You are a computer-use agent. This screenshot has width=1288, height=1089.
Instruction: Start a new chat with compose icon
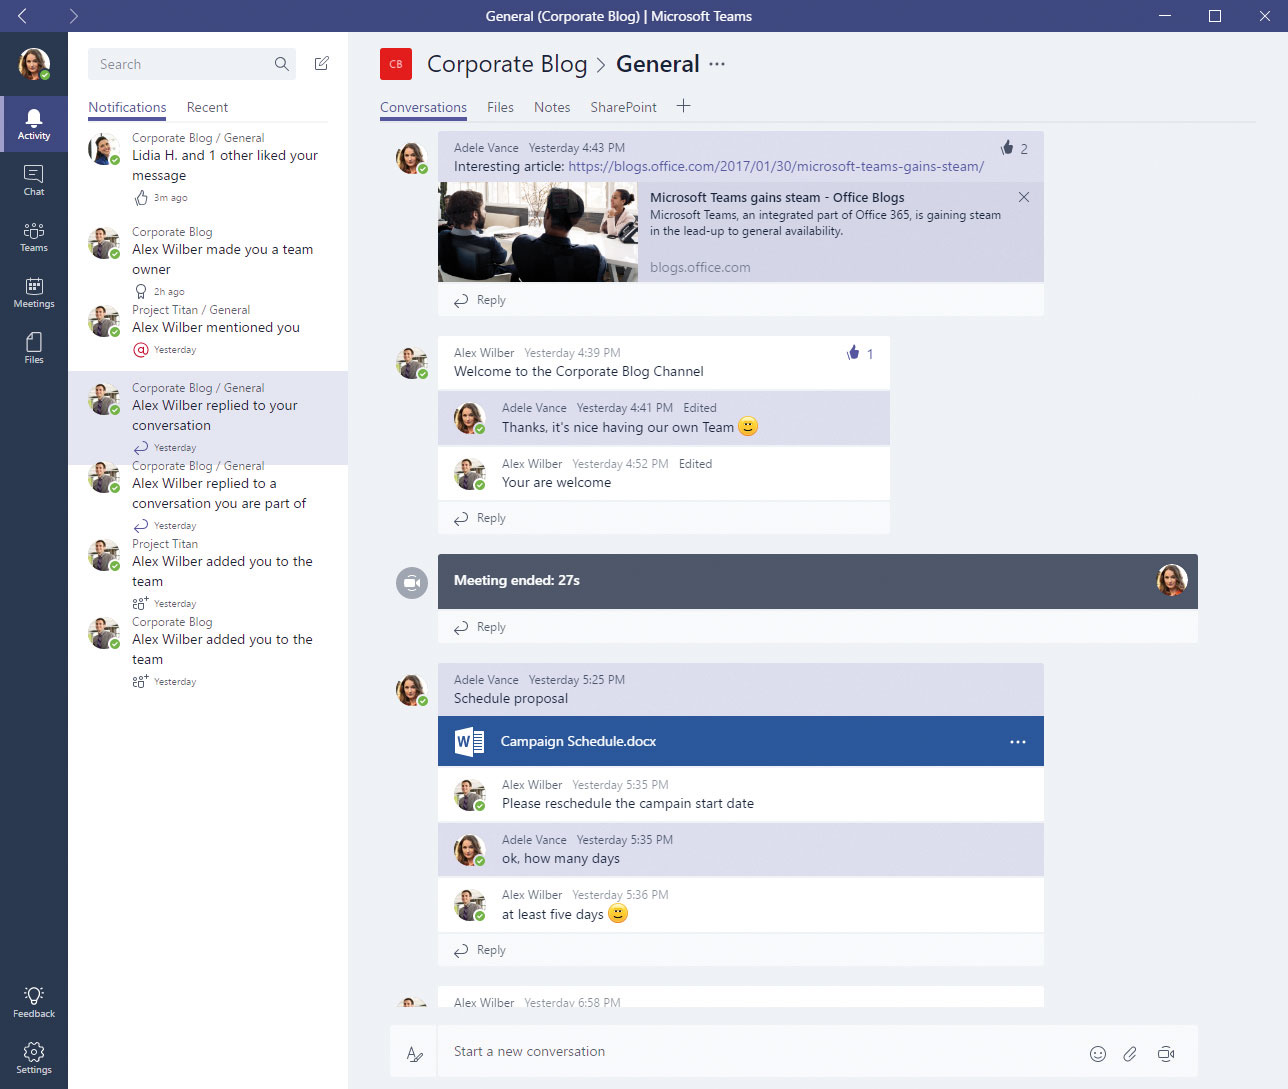click(322, 64)
